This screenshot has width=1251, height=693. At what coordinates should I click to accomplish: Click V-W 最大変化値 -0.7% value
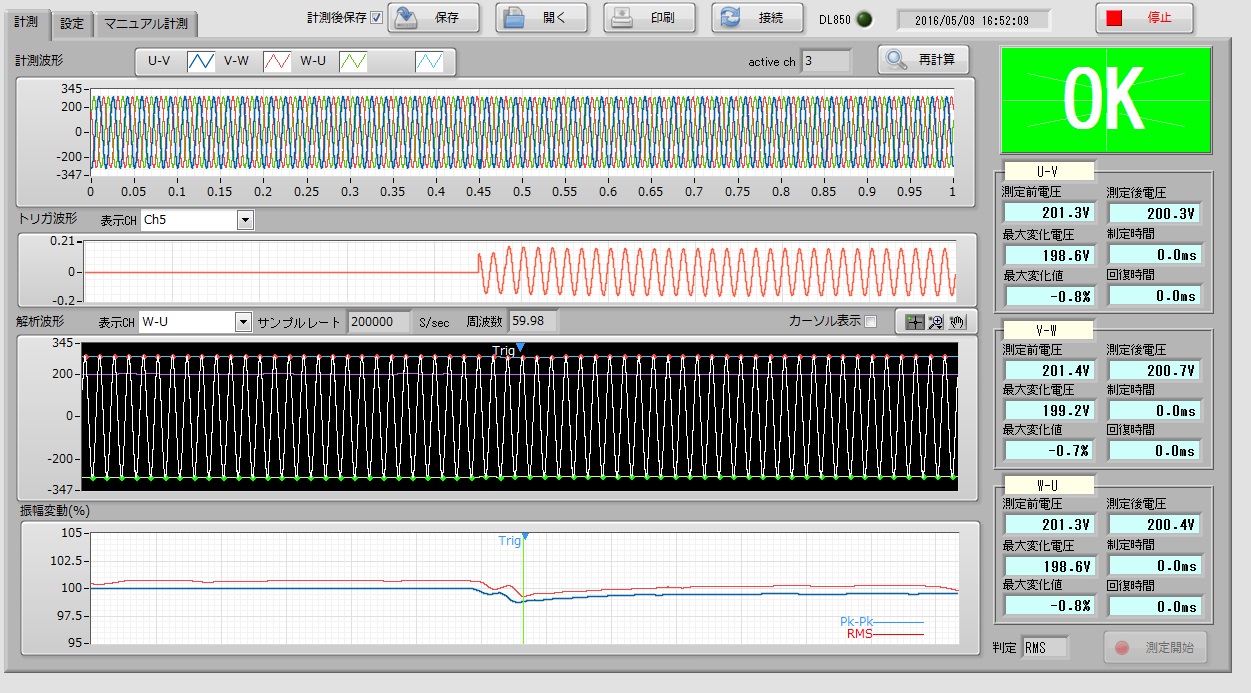coord(1050,450)
